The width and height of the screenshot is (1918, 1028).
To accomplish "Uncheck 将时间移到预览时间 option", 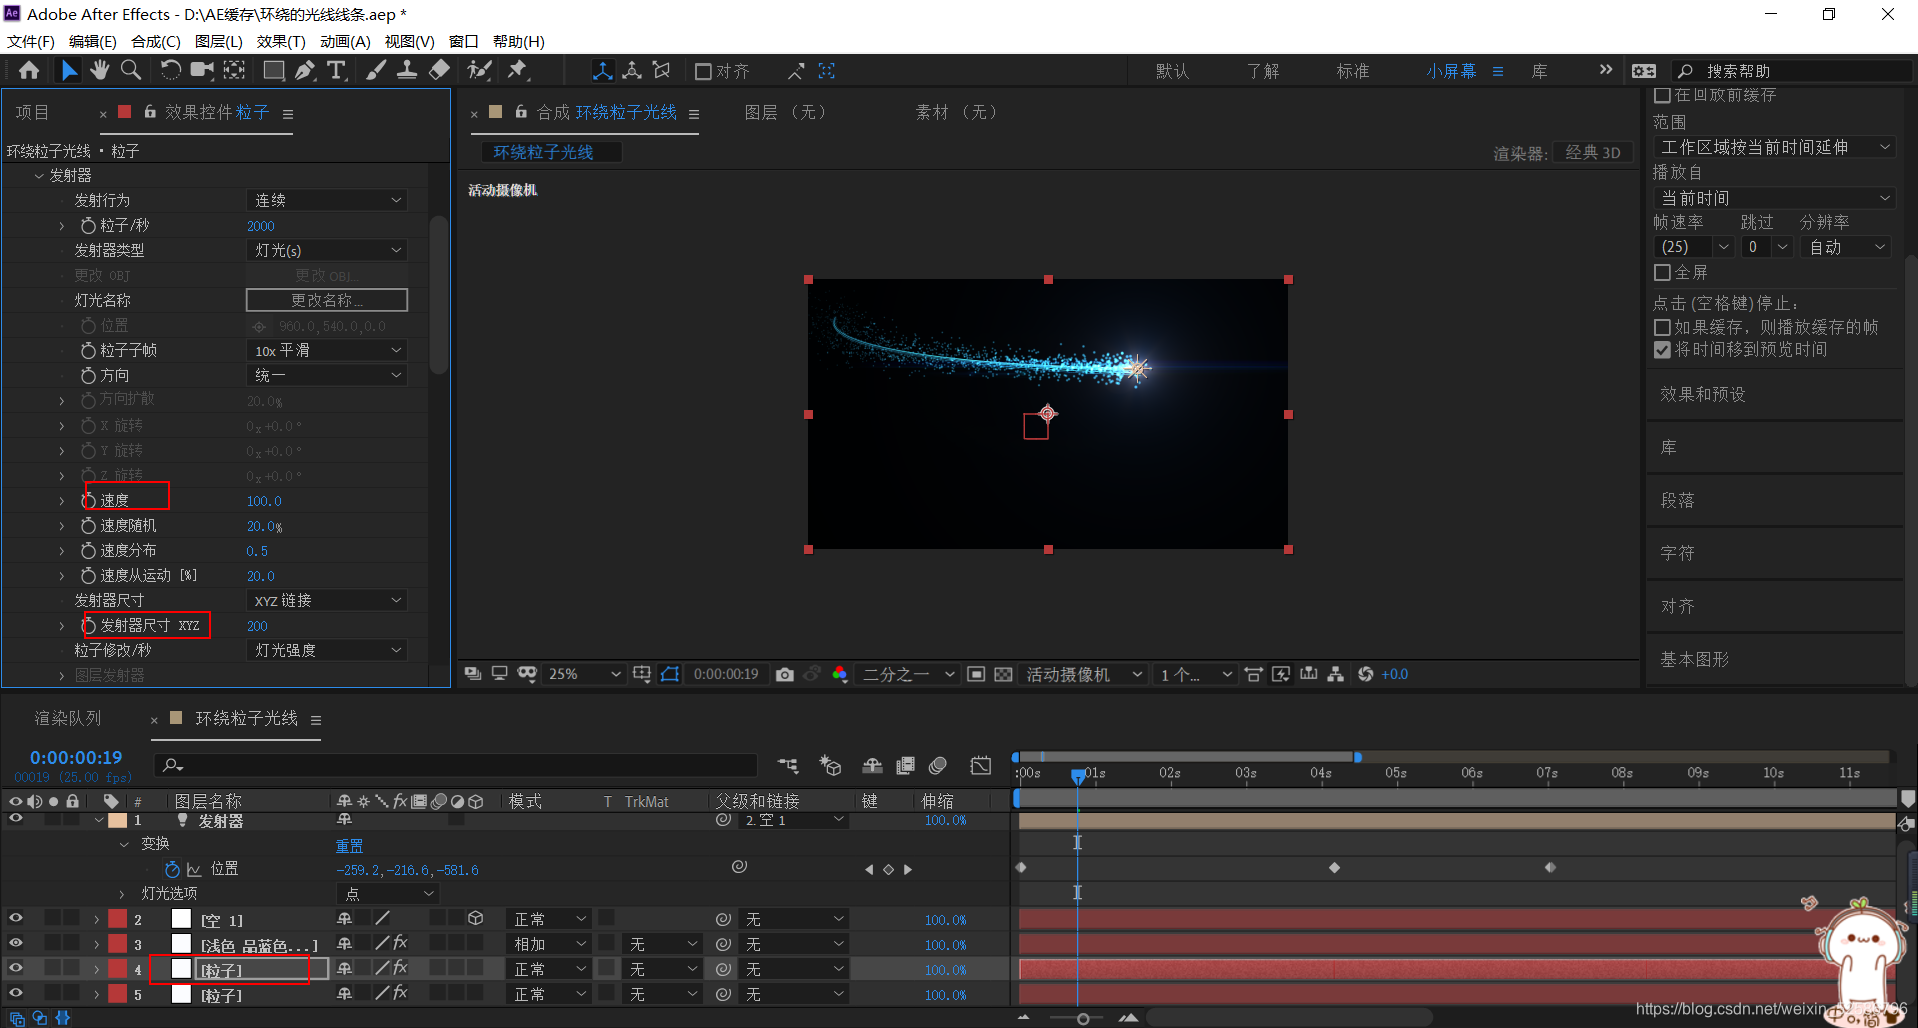I will coord(1663,349).
